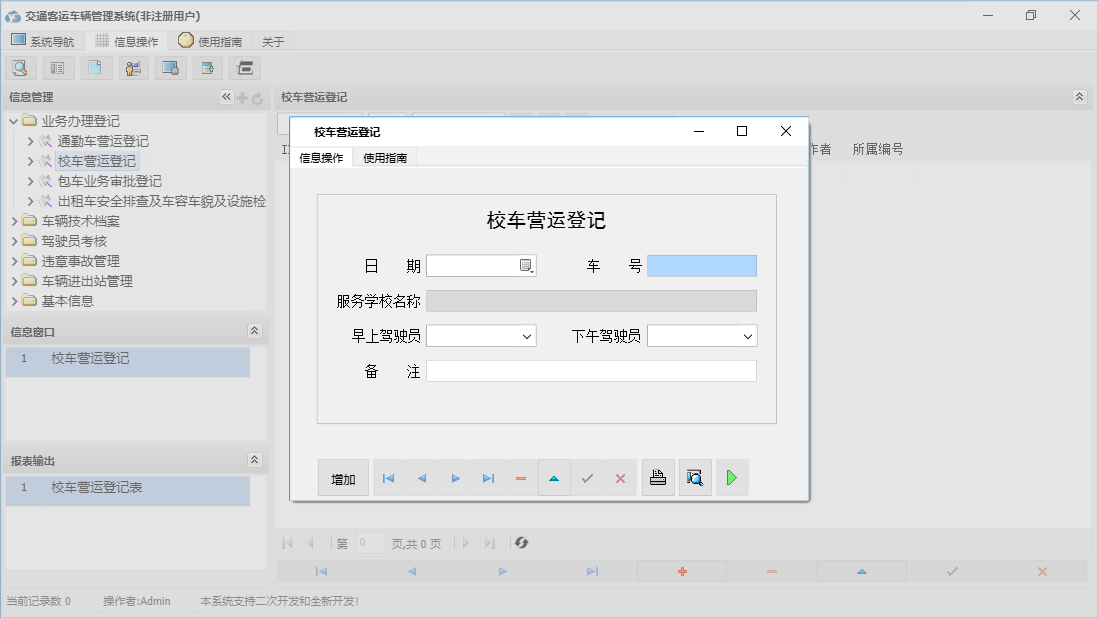Click inside the 车号 input field
This screenshot has height=618, width=1098.
701,265
